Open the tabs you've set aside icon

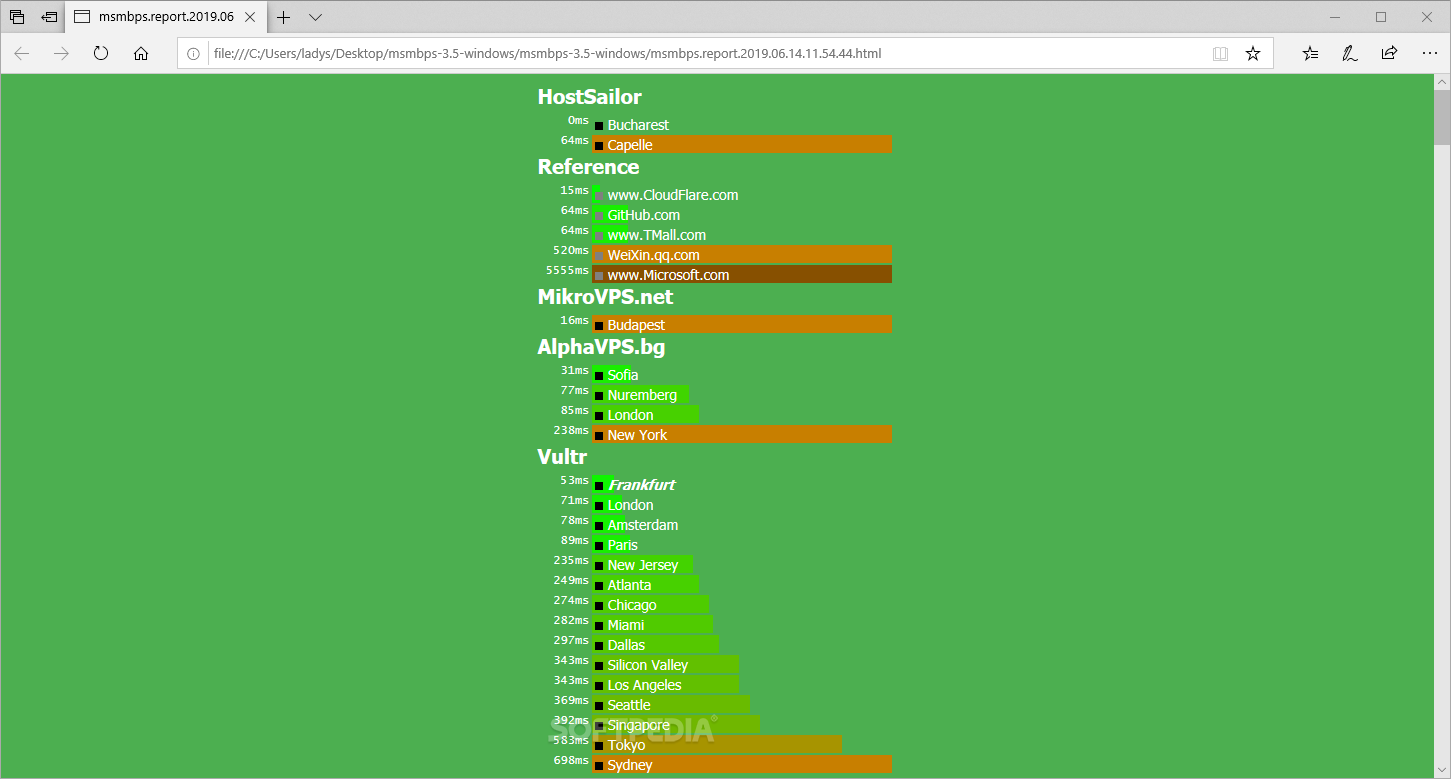(x=17, y=17)
